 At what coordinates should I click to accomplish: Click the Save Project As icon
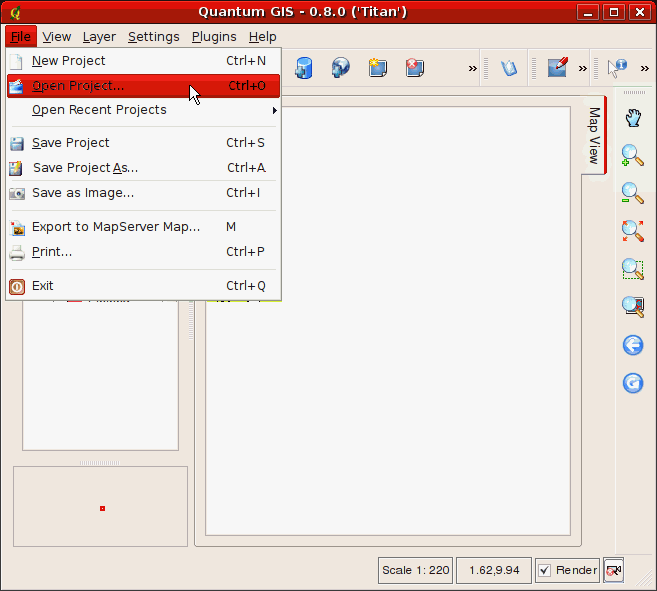(x=16, y=168)
